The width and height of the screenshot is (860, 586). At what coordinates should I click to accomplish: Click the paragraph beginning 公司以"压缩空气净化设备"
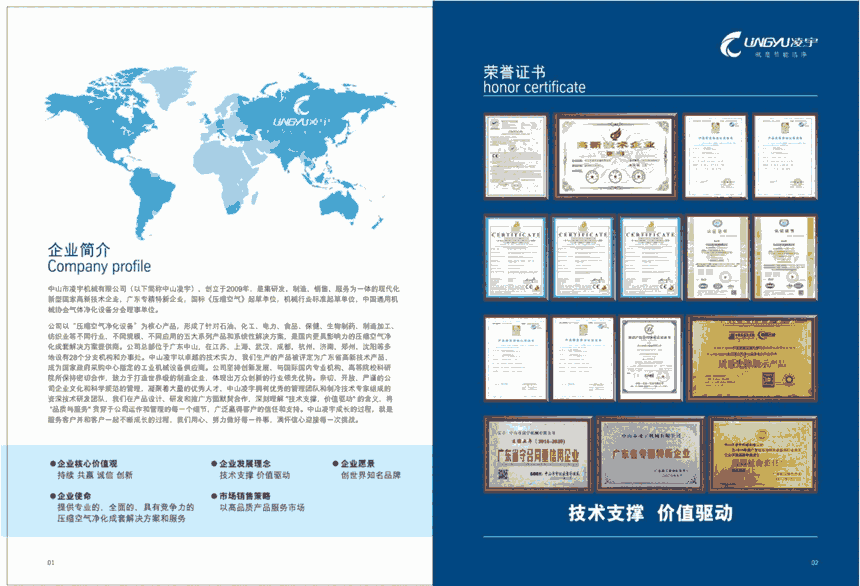point(220,373)
